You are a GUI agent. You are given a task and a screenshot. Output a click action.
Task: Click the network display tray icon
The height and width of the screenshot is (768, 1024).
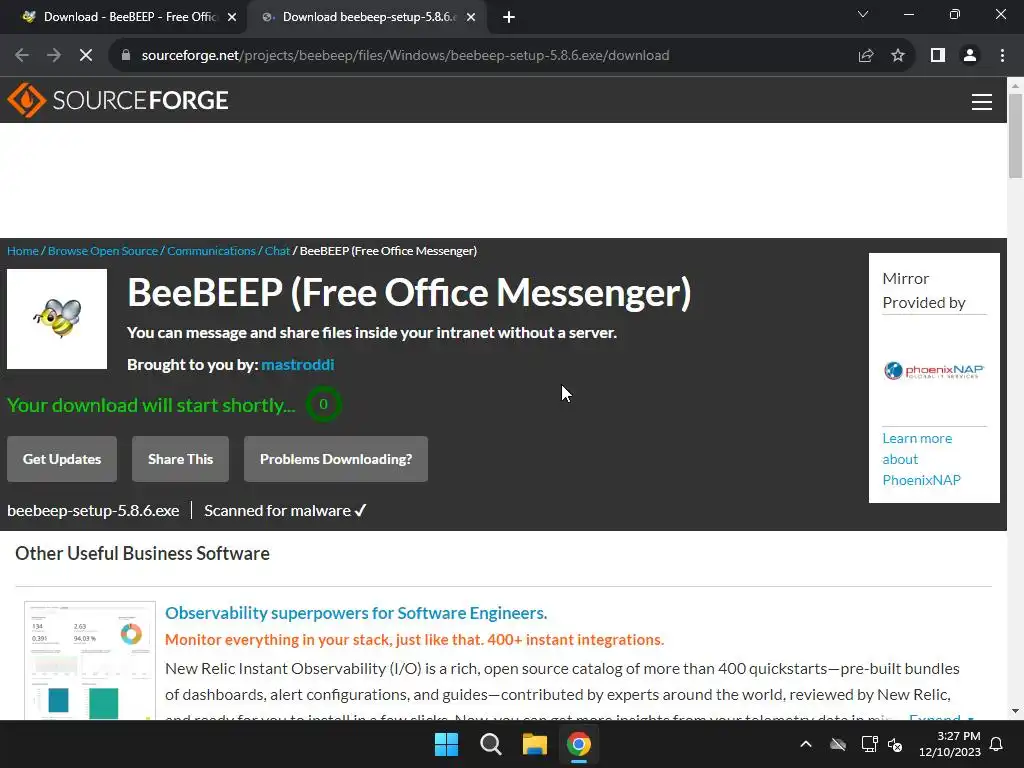pos(869,744)
